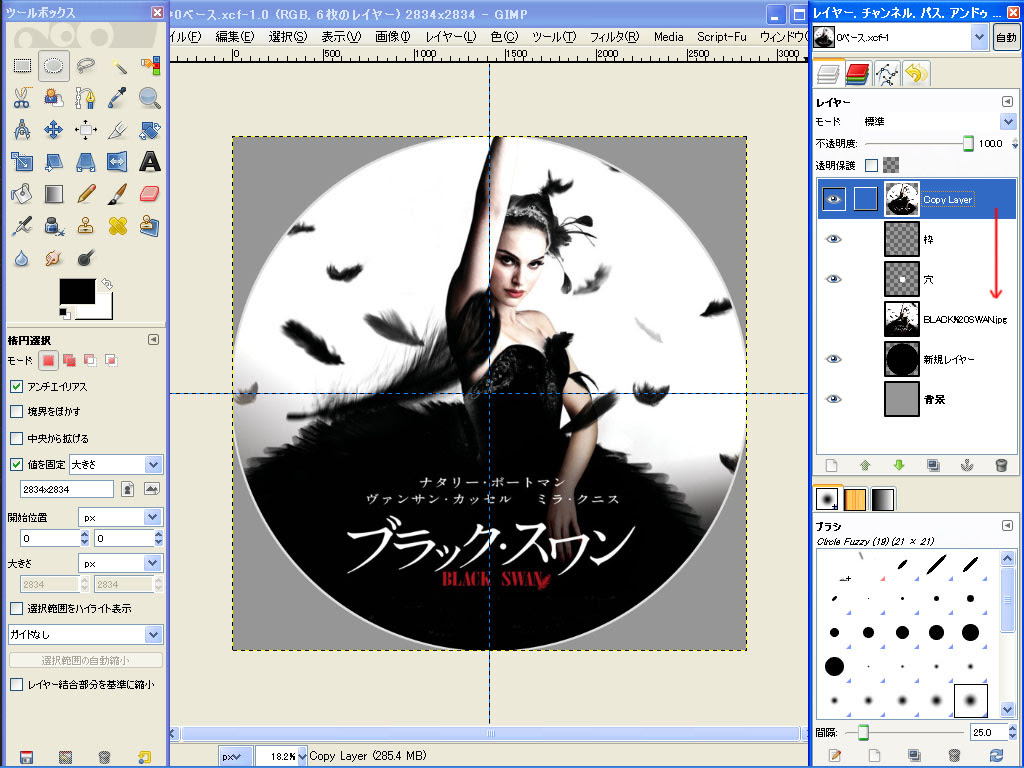Hide the Copy Layer eye icon
1024x768 pixels.
tap(833, 199)
